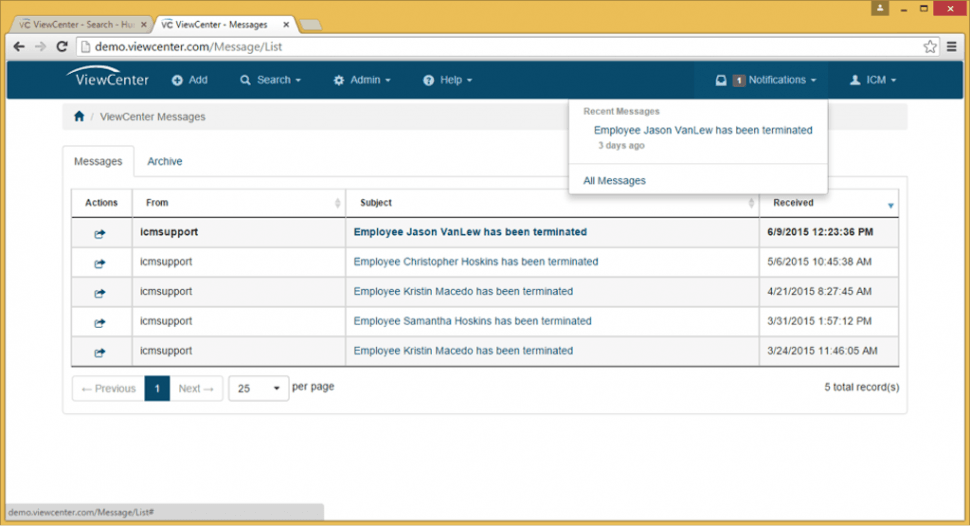
Task: Open the ICM user dropdown
Action: point(873,80)
